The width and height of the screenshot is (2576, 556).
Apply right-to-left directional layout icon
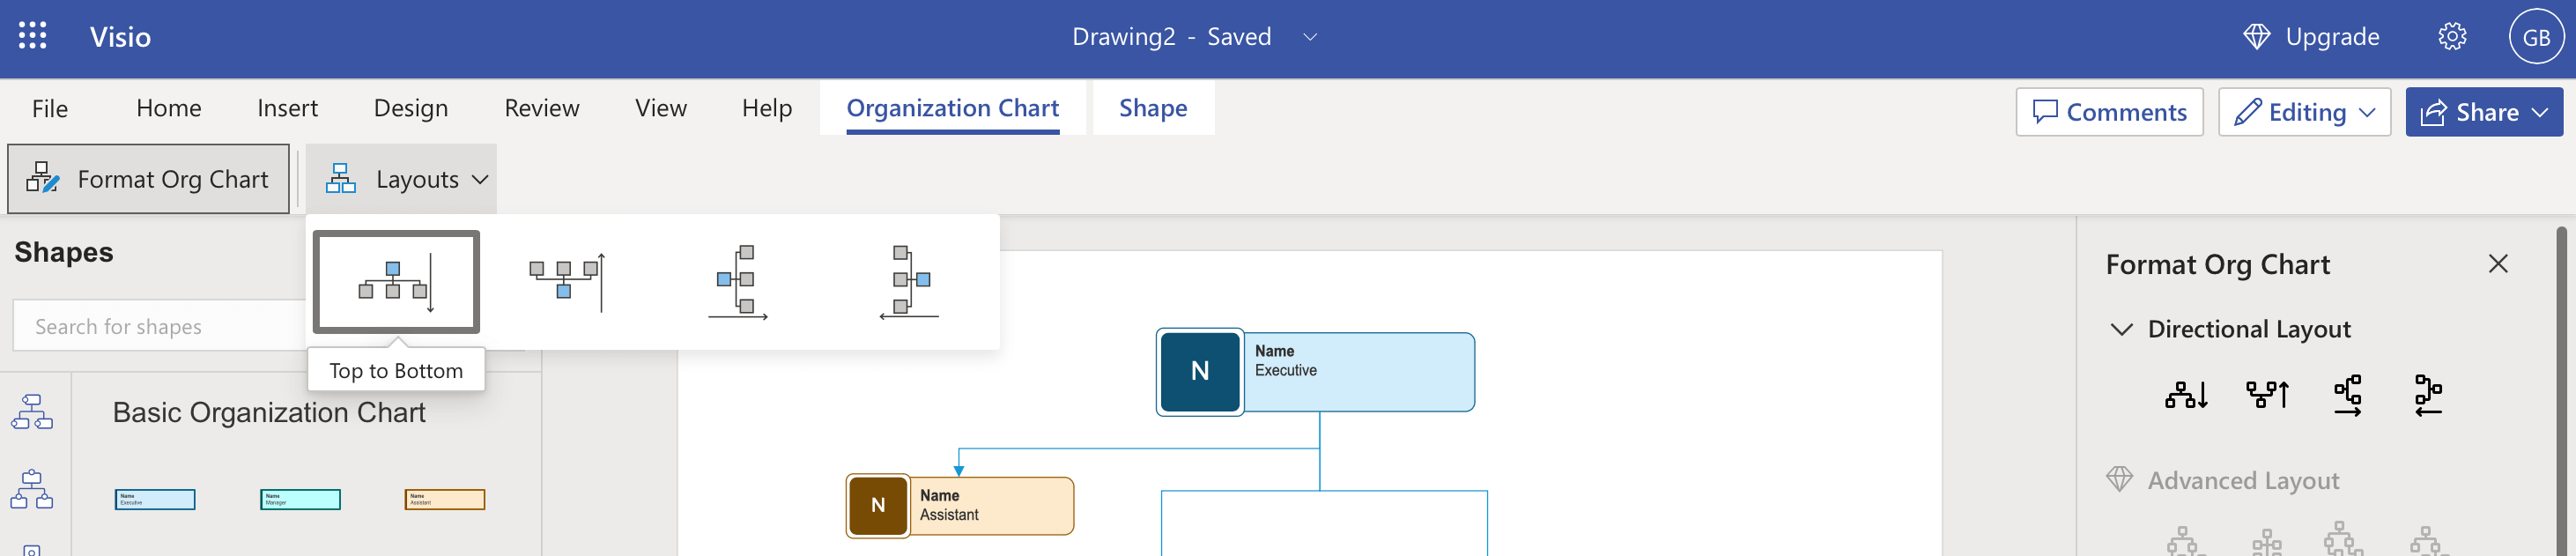click(x=2428, y=395)
